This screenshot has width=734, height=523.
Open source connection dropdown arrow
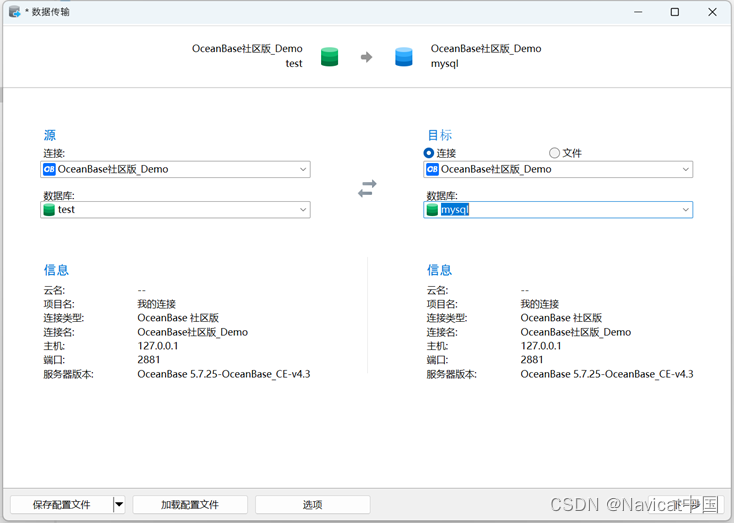(x=303, y=169)
